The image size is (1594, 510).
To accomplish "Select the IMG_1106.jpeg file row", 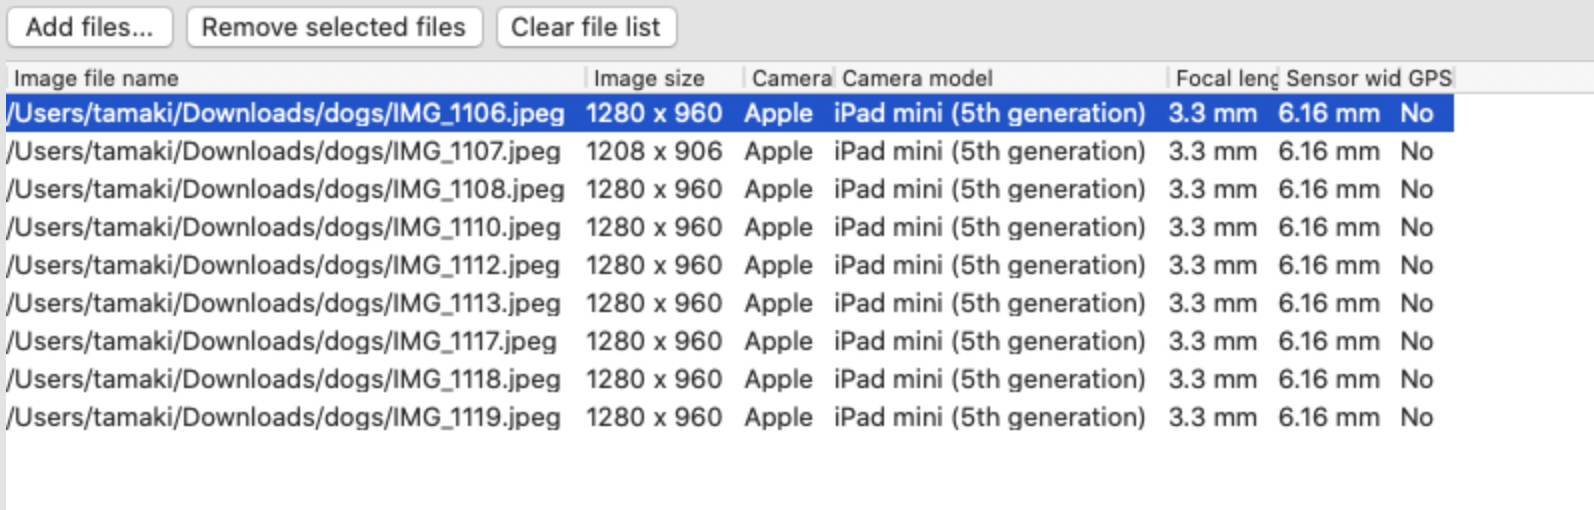I will coord(285,113).
